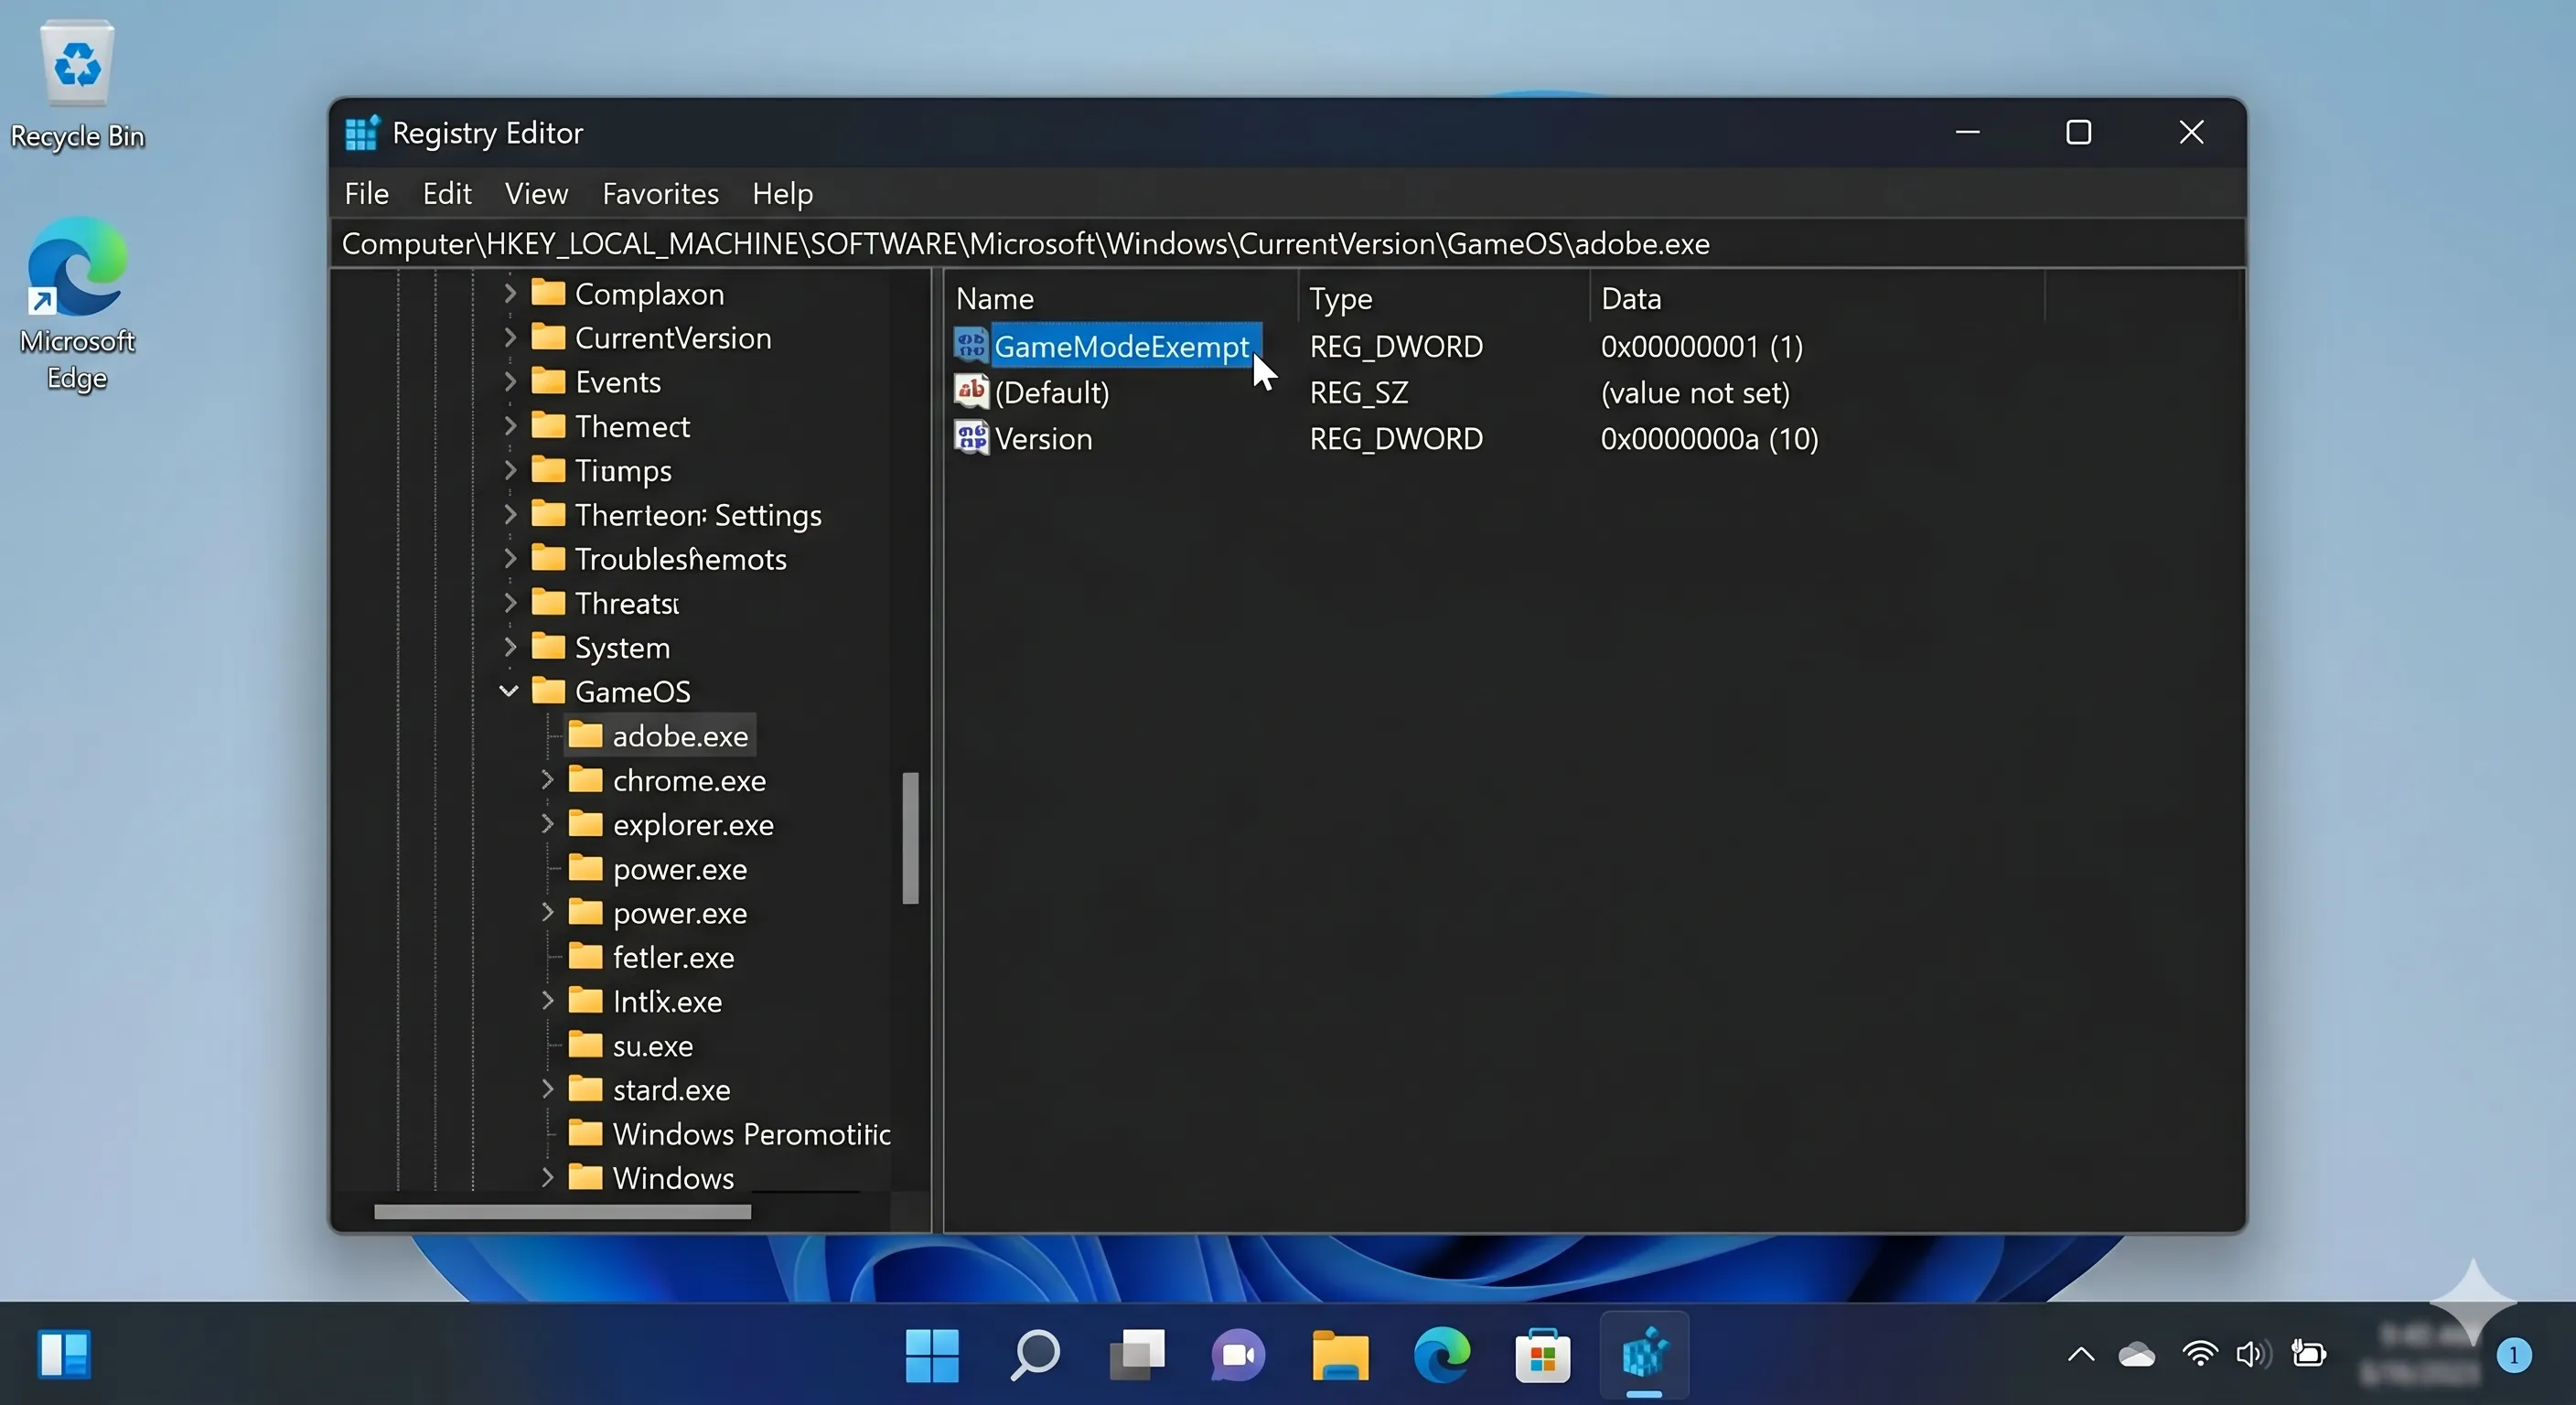The width and height of the screenshot is (2576, 1405).
Task: Open the File menu
Action: pos(366,193)
